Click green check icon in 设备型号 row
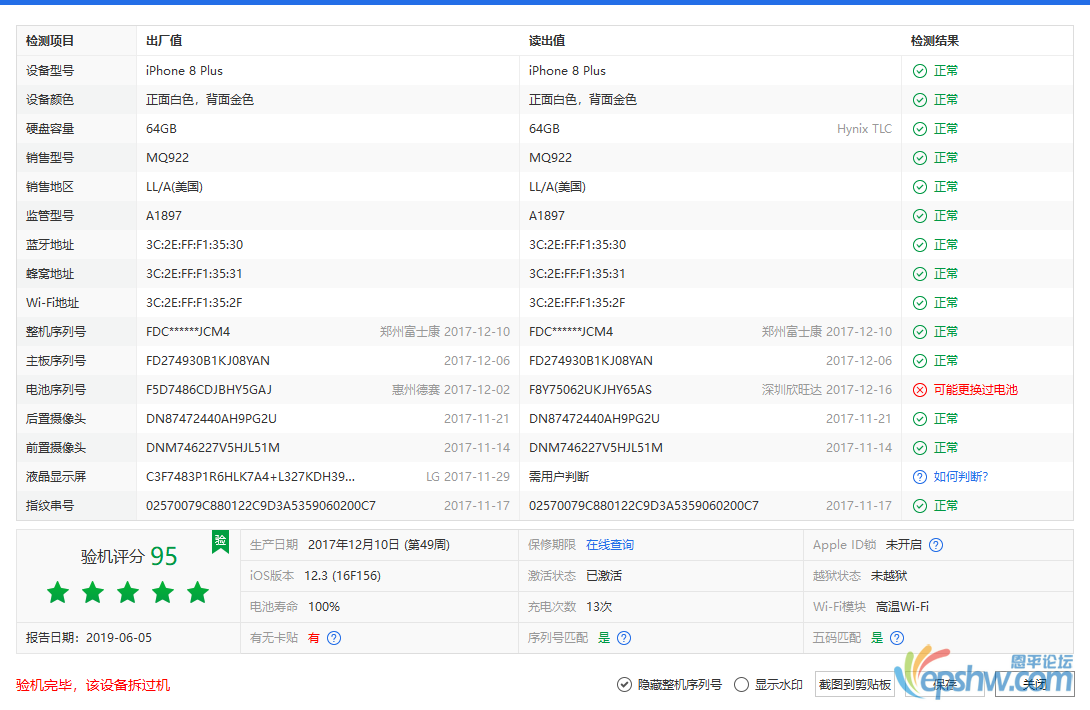1090x710 pixels. point(920,71)
